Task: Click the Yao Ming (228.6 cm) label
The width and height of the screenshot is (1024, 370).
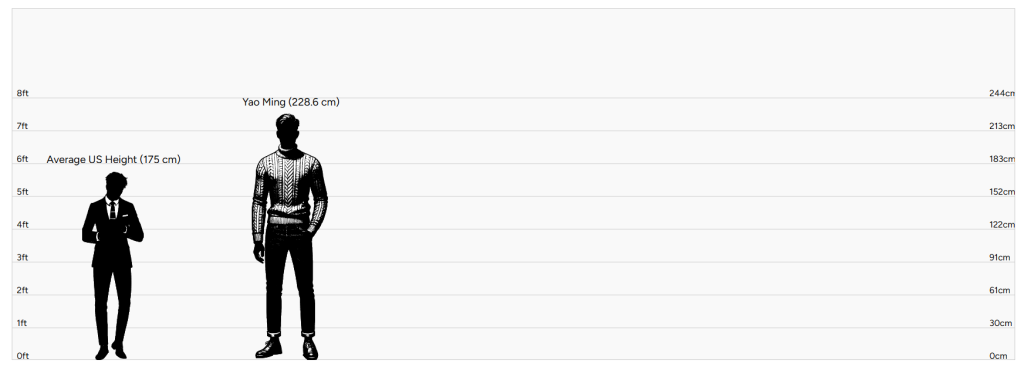Action: pyautogui.click(x=291, y=102)
